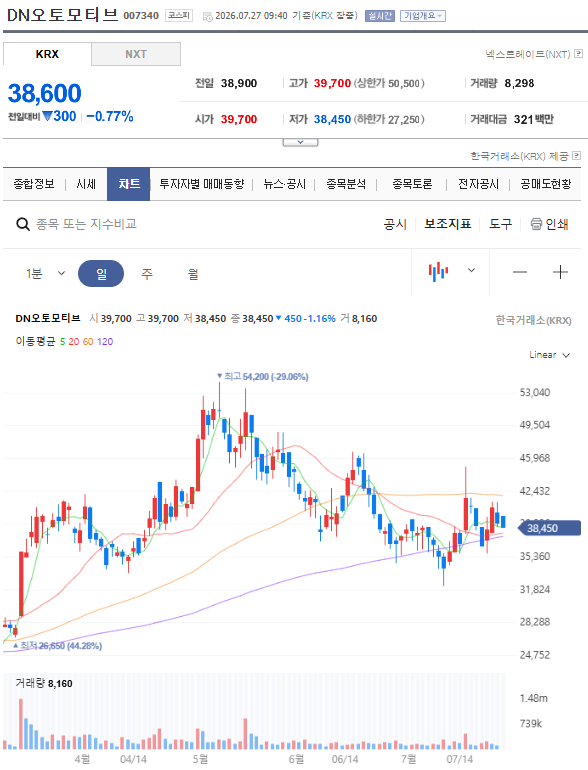Click the stock code 007340
The width and height of the screenshot is (588, 770).
click(141, 16)
